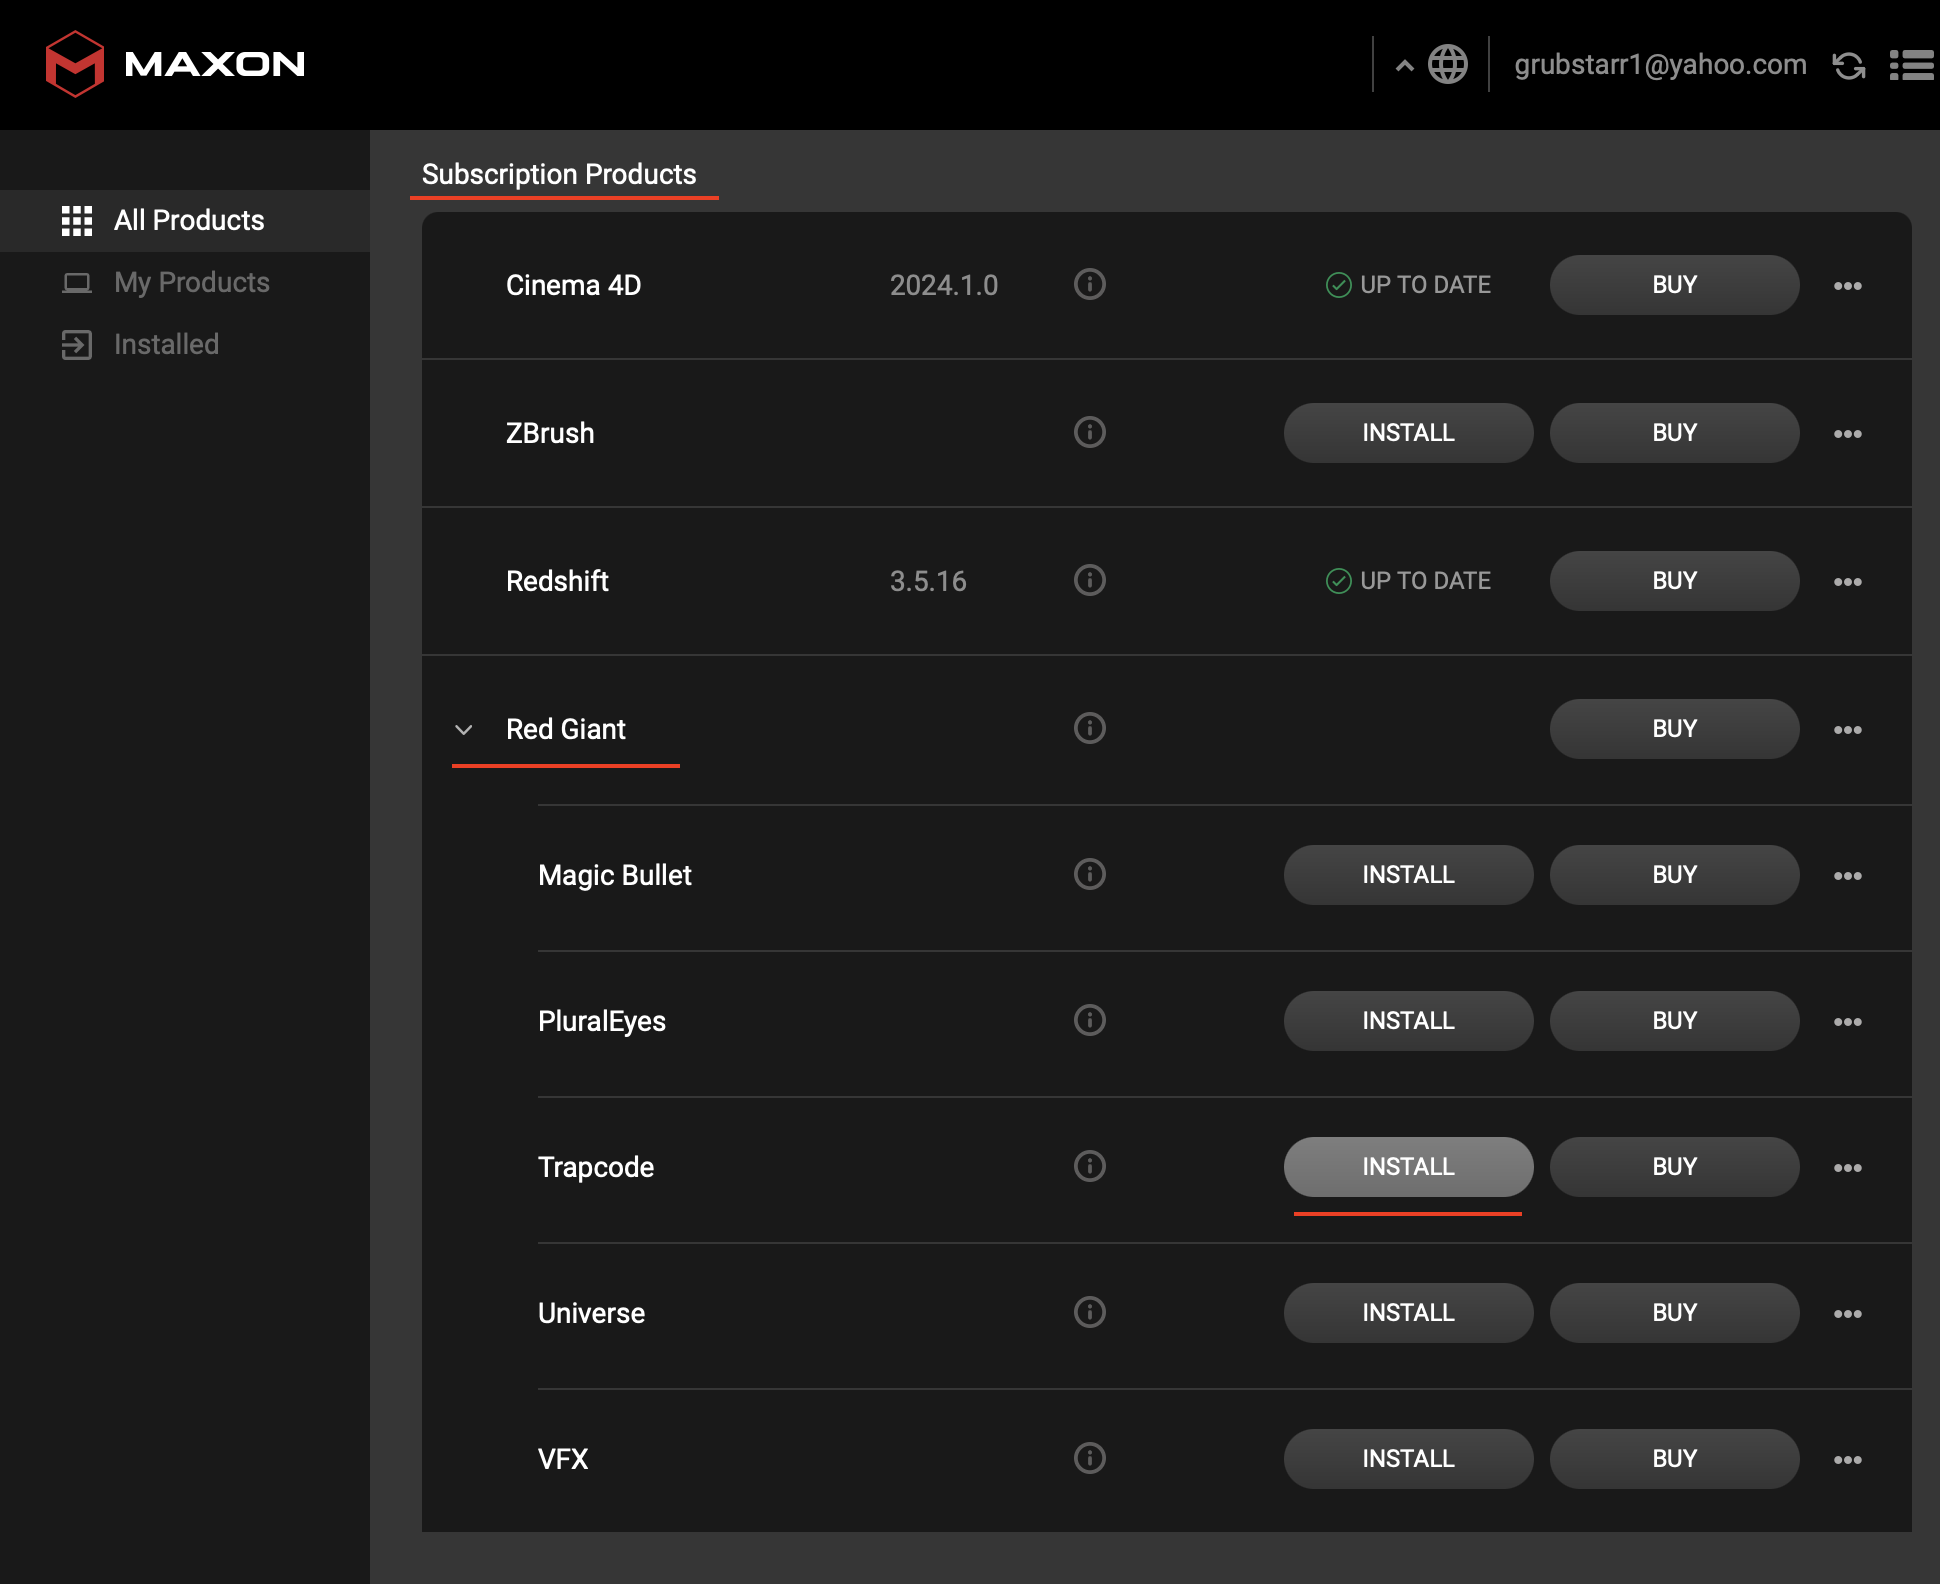Open info for Redshift
This screenshot has height=1584, width=1940.
(x=1089, y=580)
